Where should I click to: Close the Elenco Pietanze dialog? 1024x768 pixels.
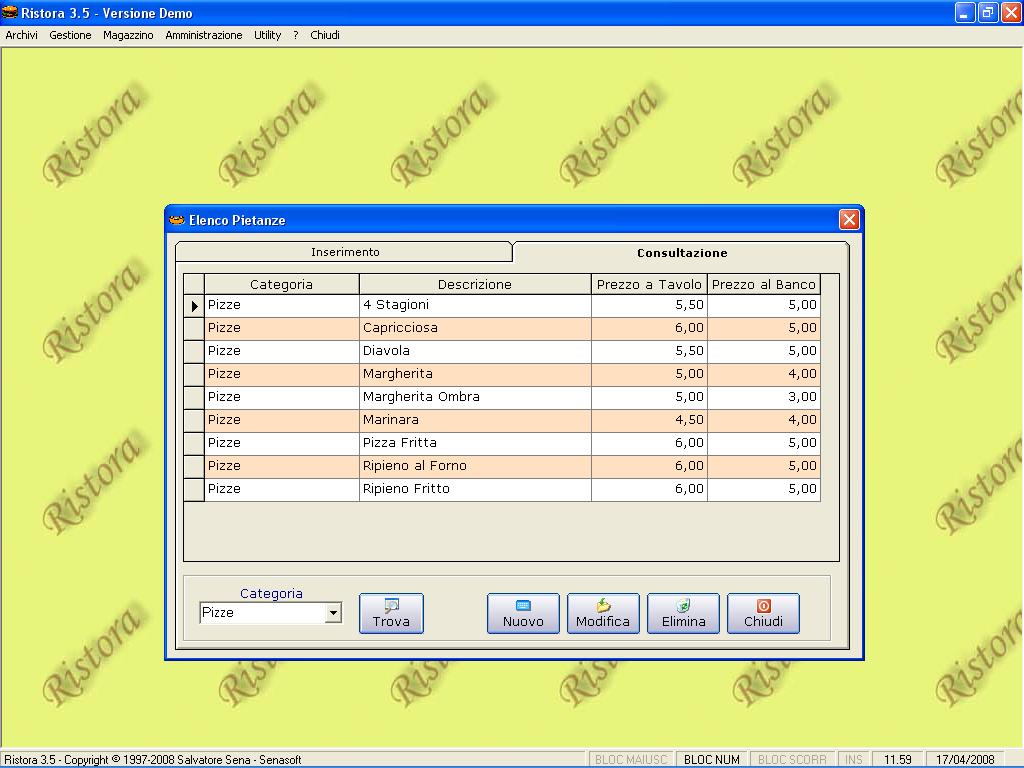pyautogui.click(x=849, y=220)
